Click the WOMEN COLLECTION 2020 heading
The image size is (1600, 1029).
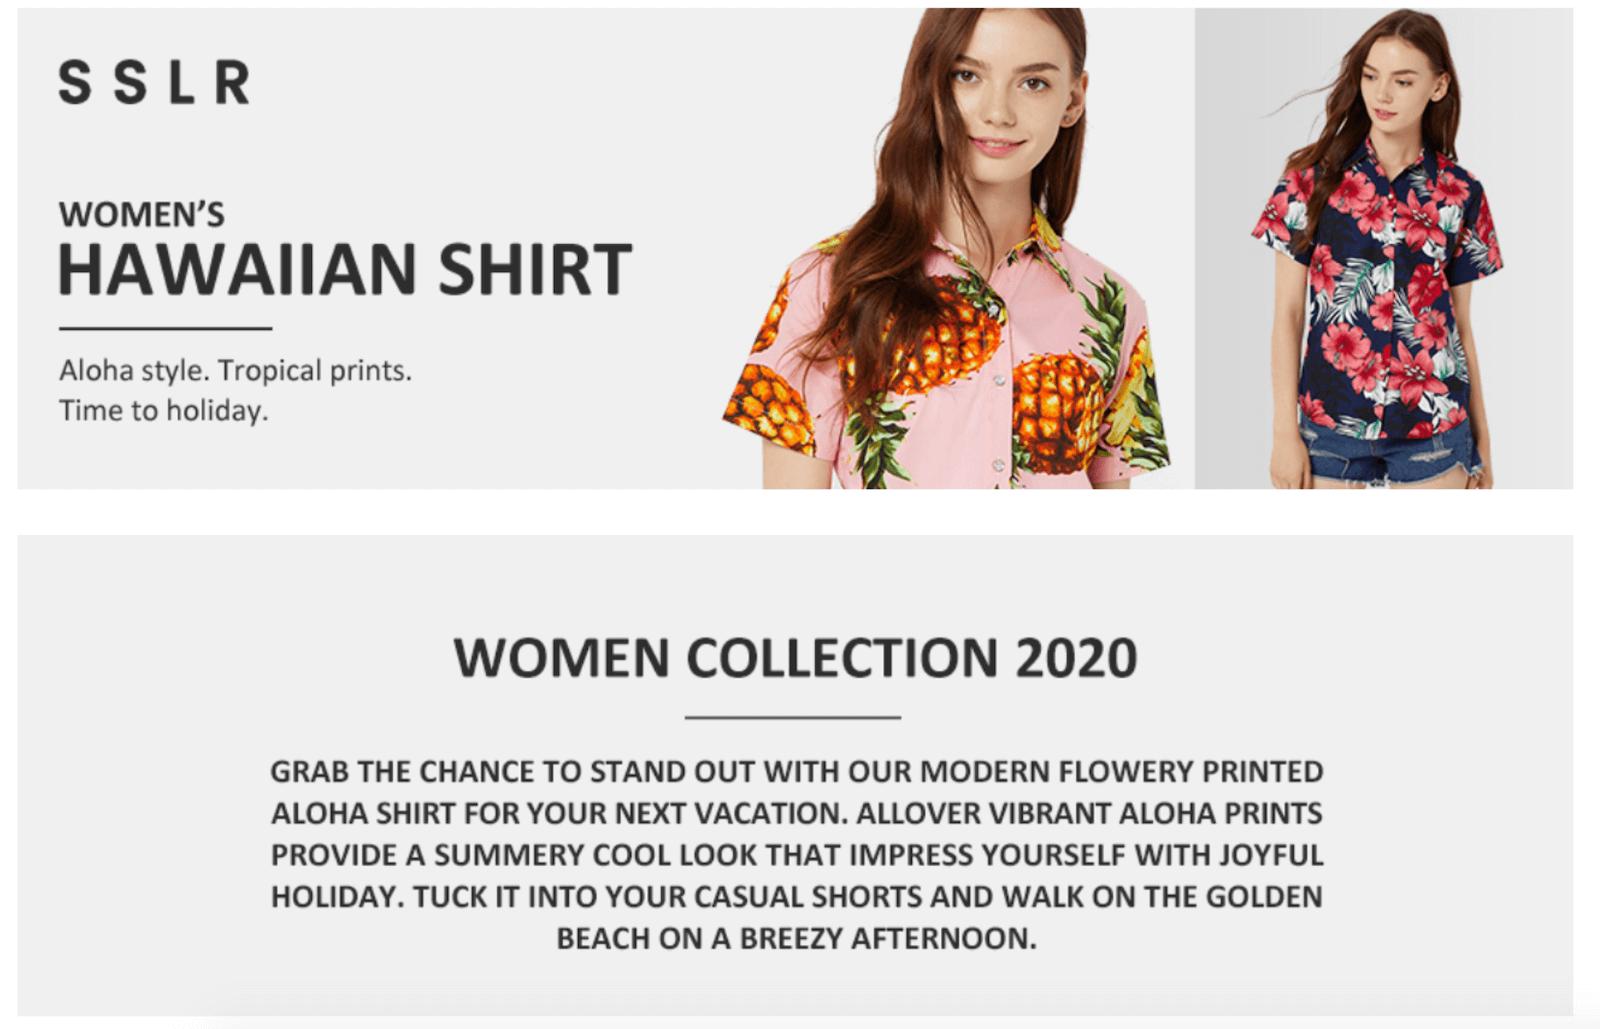pyautogui.click(x=795, y=658)
